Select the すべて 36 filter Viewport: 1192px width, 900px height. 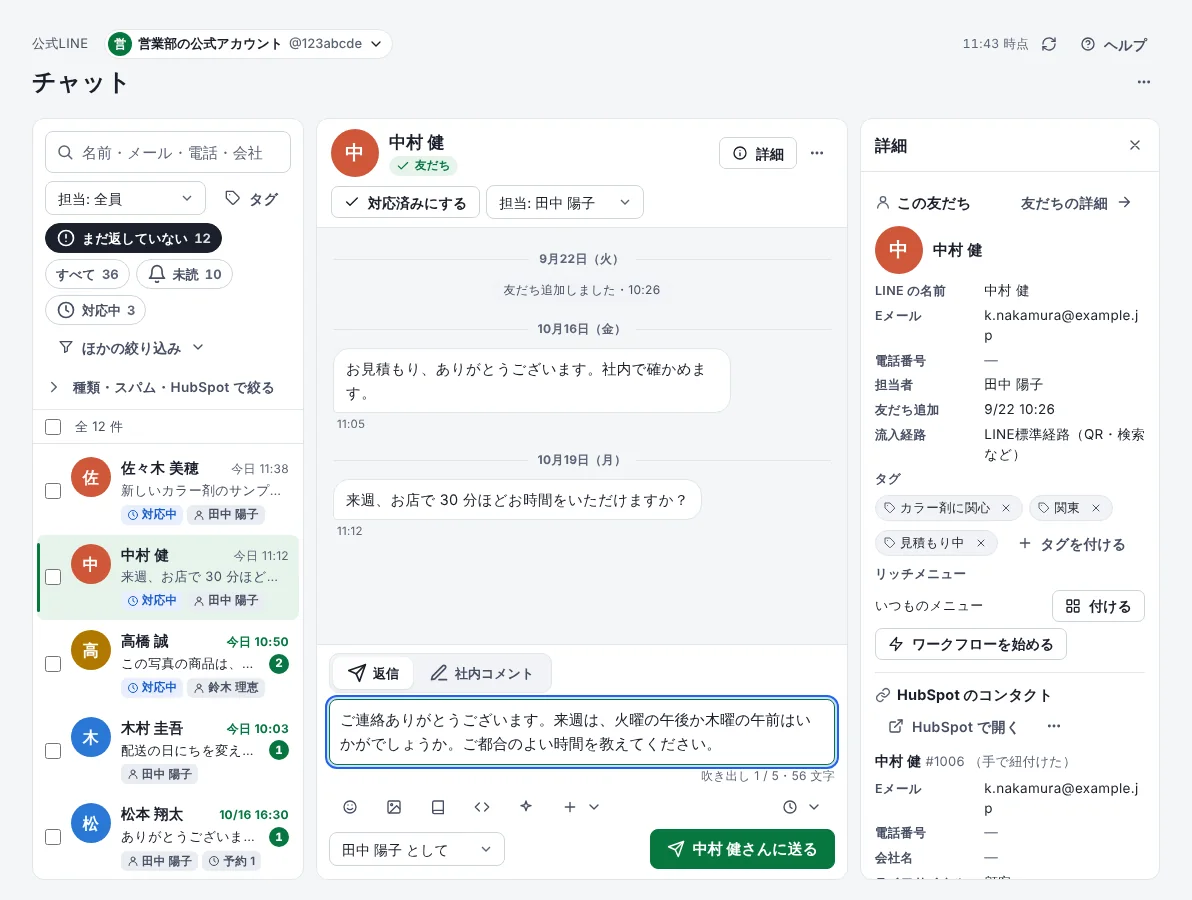87,274
